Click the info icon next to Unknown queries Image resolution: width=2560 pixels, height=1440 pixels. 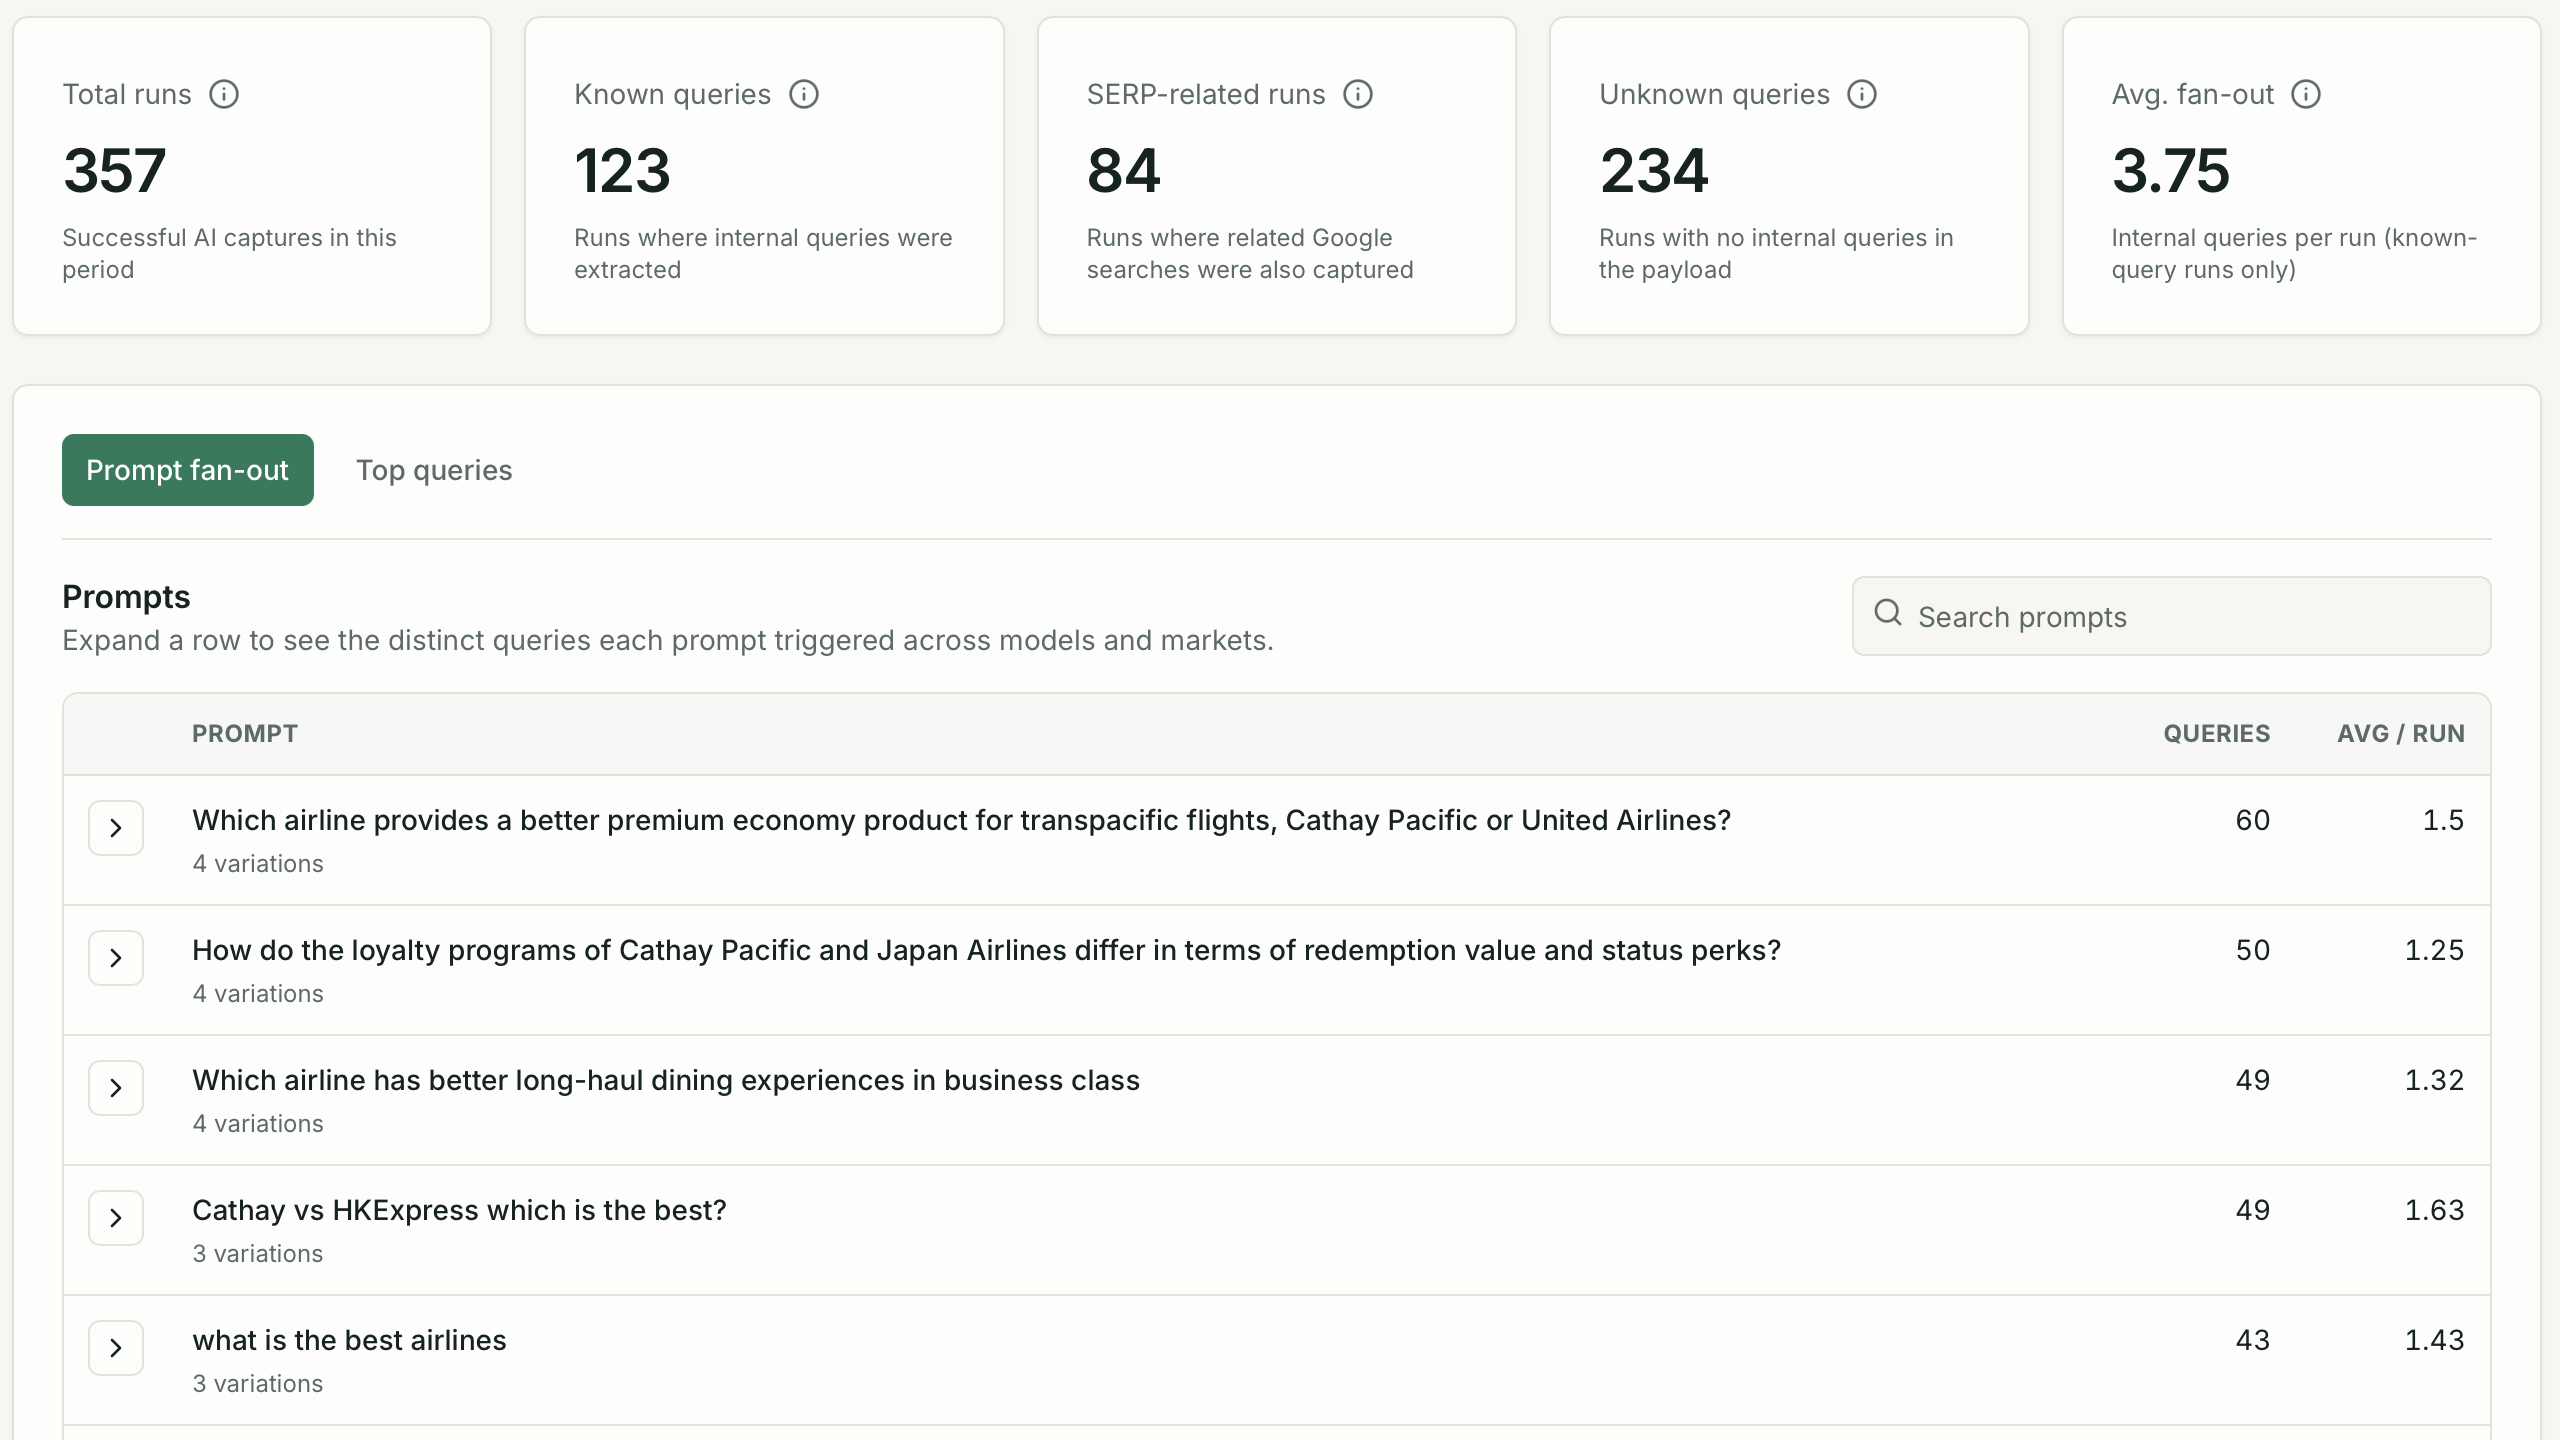click(x=1862, y=94)
